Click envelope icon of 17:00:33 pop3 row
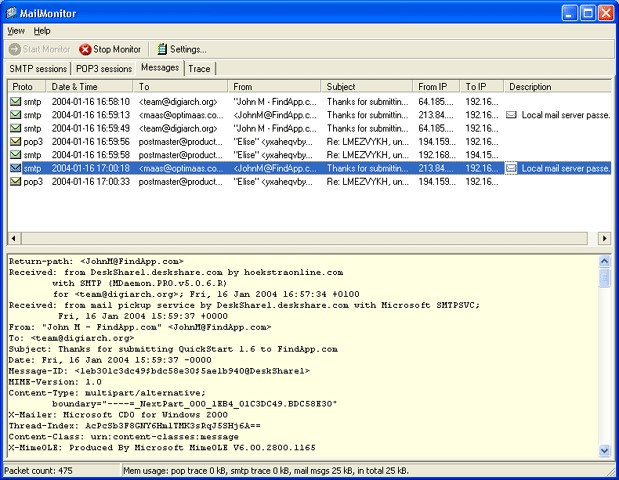 tap(15, 182)
